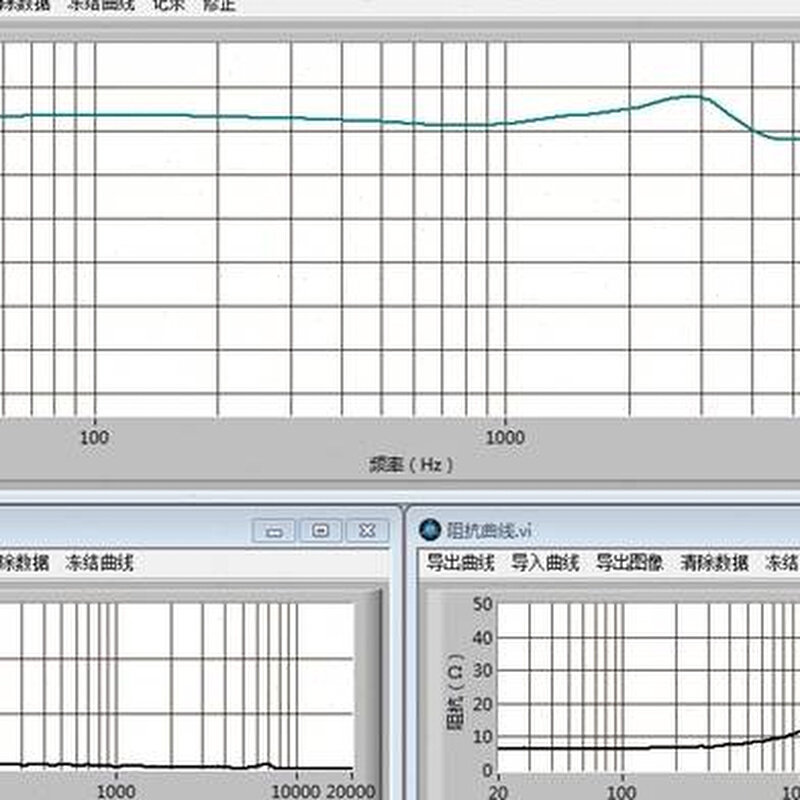This screenshot has width=800, height=800.
Task: Click 冻结曲线 in the top window menu
Action: (100, 4)
